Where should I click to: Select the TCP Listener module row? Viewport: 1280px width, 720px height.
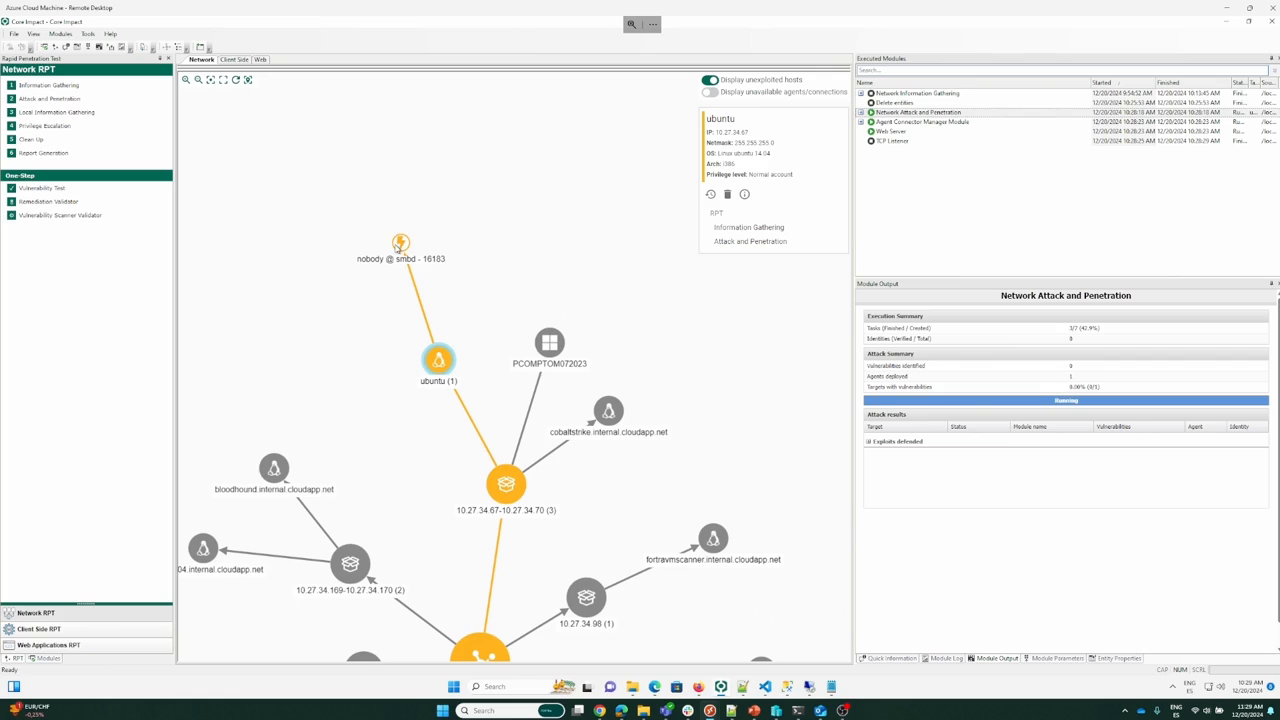coord(1066,141)
